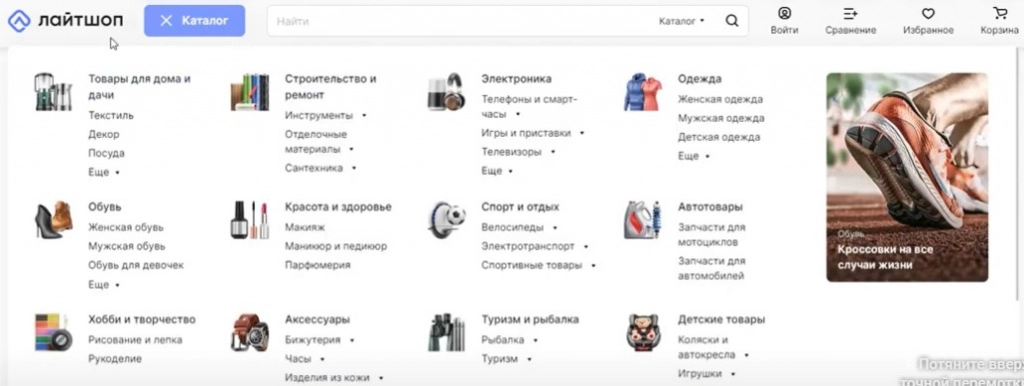The width and height of the screenshot is (1024, 386).
Task: Click the Одежда jackets icon
Action: 643,91
